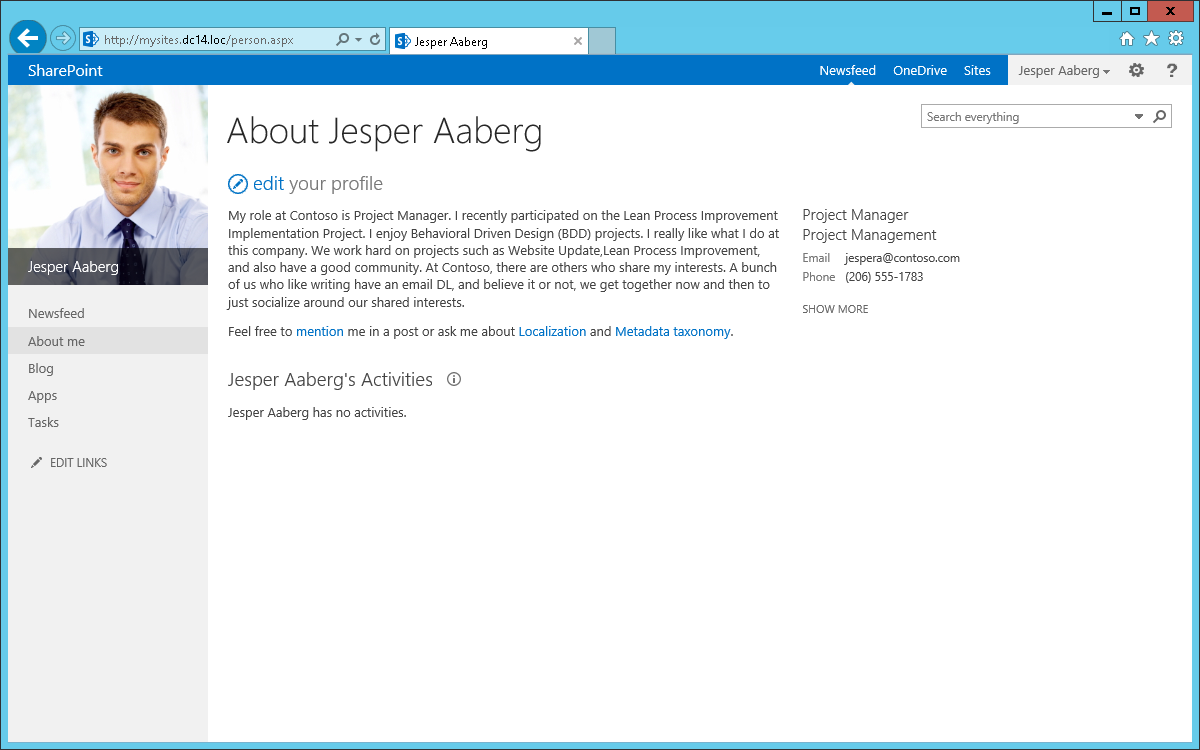Viewport: 1200px width, 750px height.
Task: Click the browser Forward arrow button
Action: (62, 39)
